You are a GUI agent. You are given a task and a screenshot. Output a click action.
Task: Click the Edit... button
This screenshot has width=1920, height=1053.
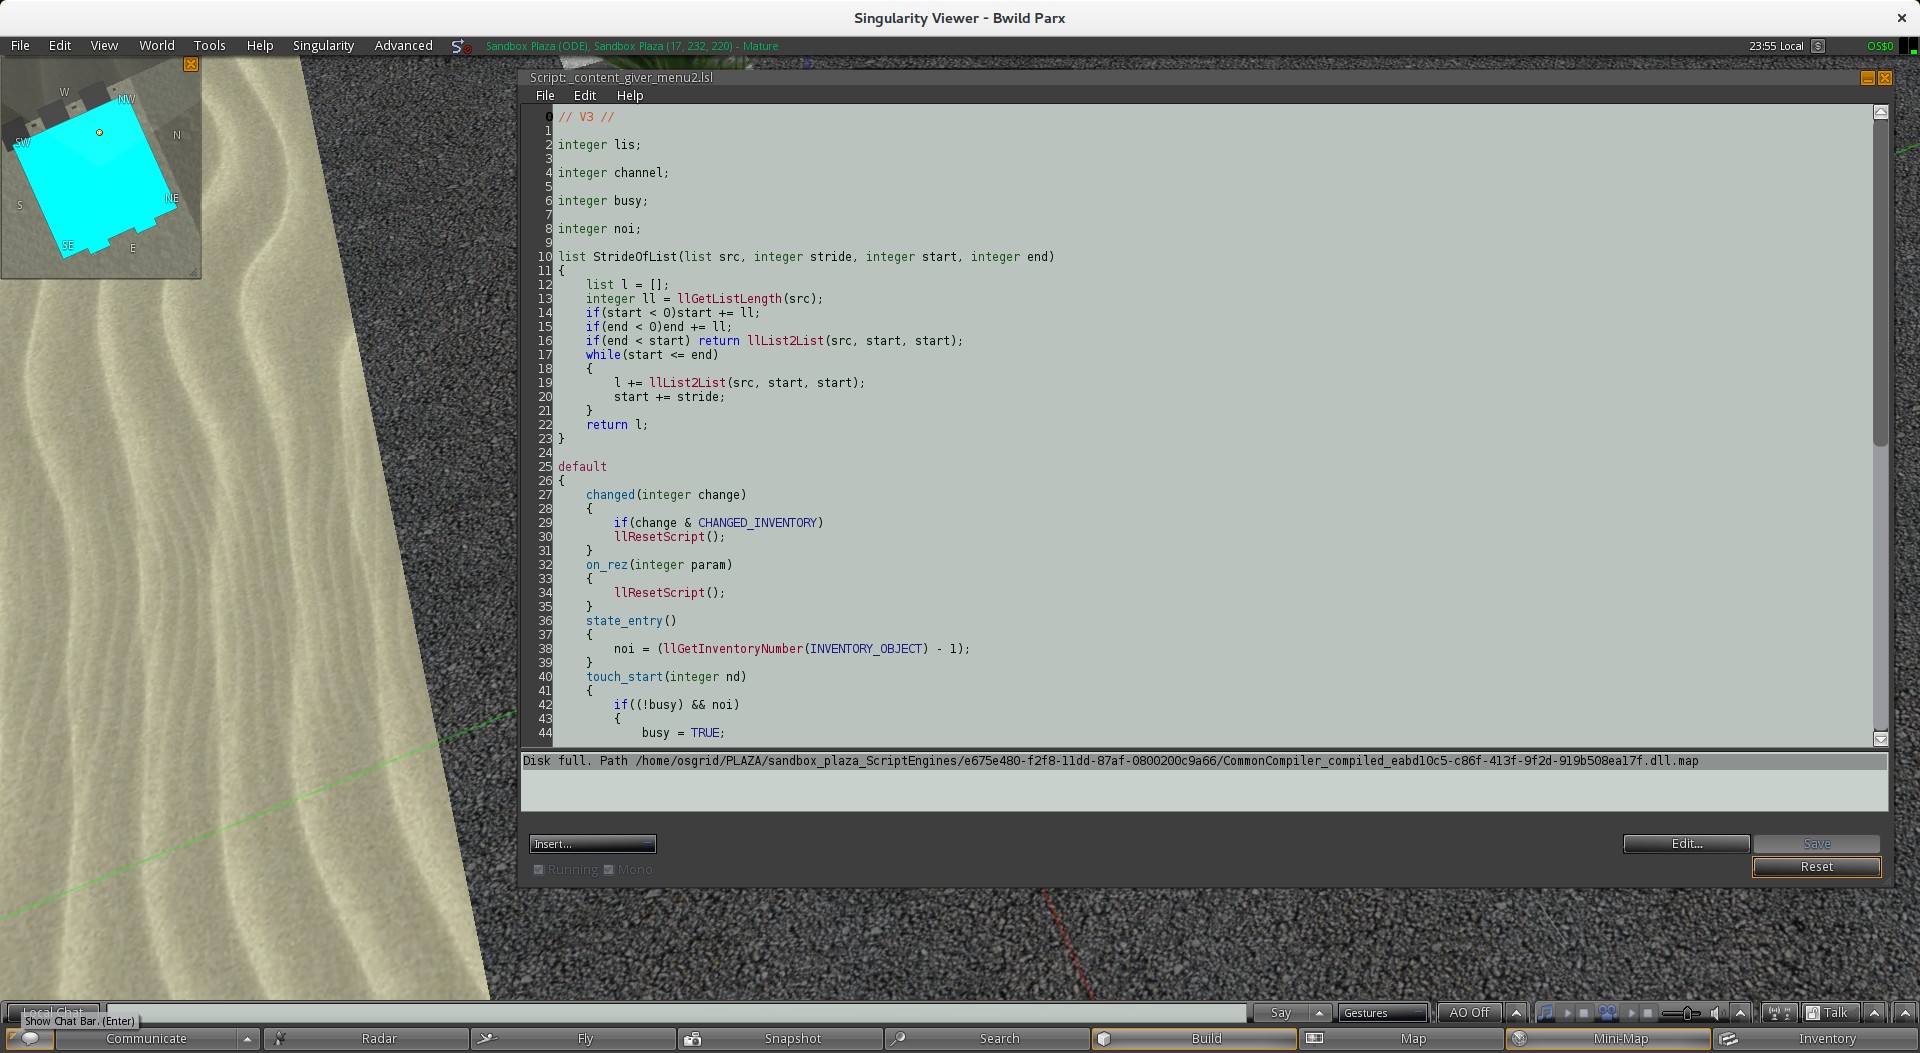tap(1686, 844)
